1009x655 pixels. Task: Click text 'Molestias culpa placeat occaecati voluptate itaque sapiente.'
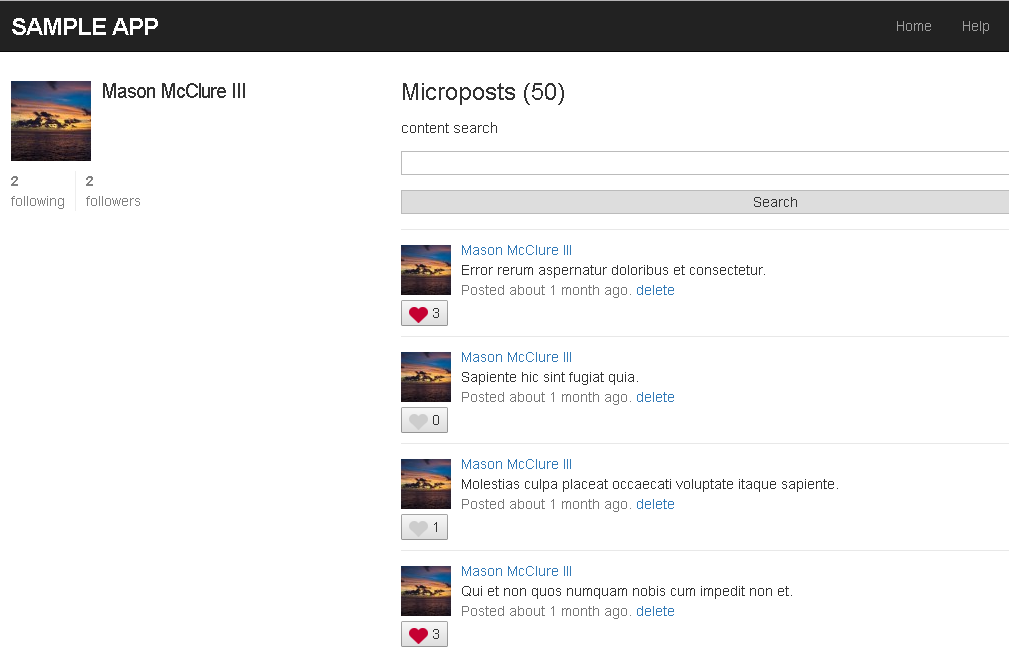(650, 484)
